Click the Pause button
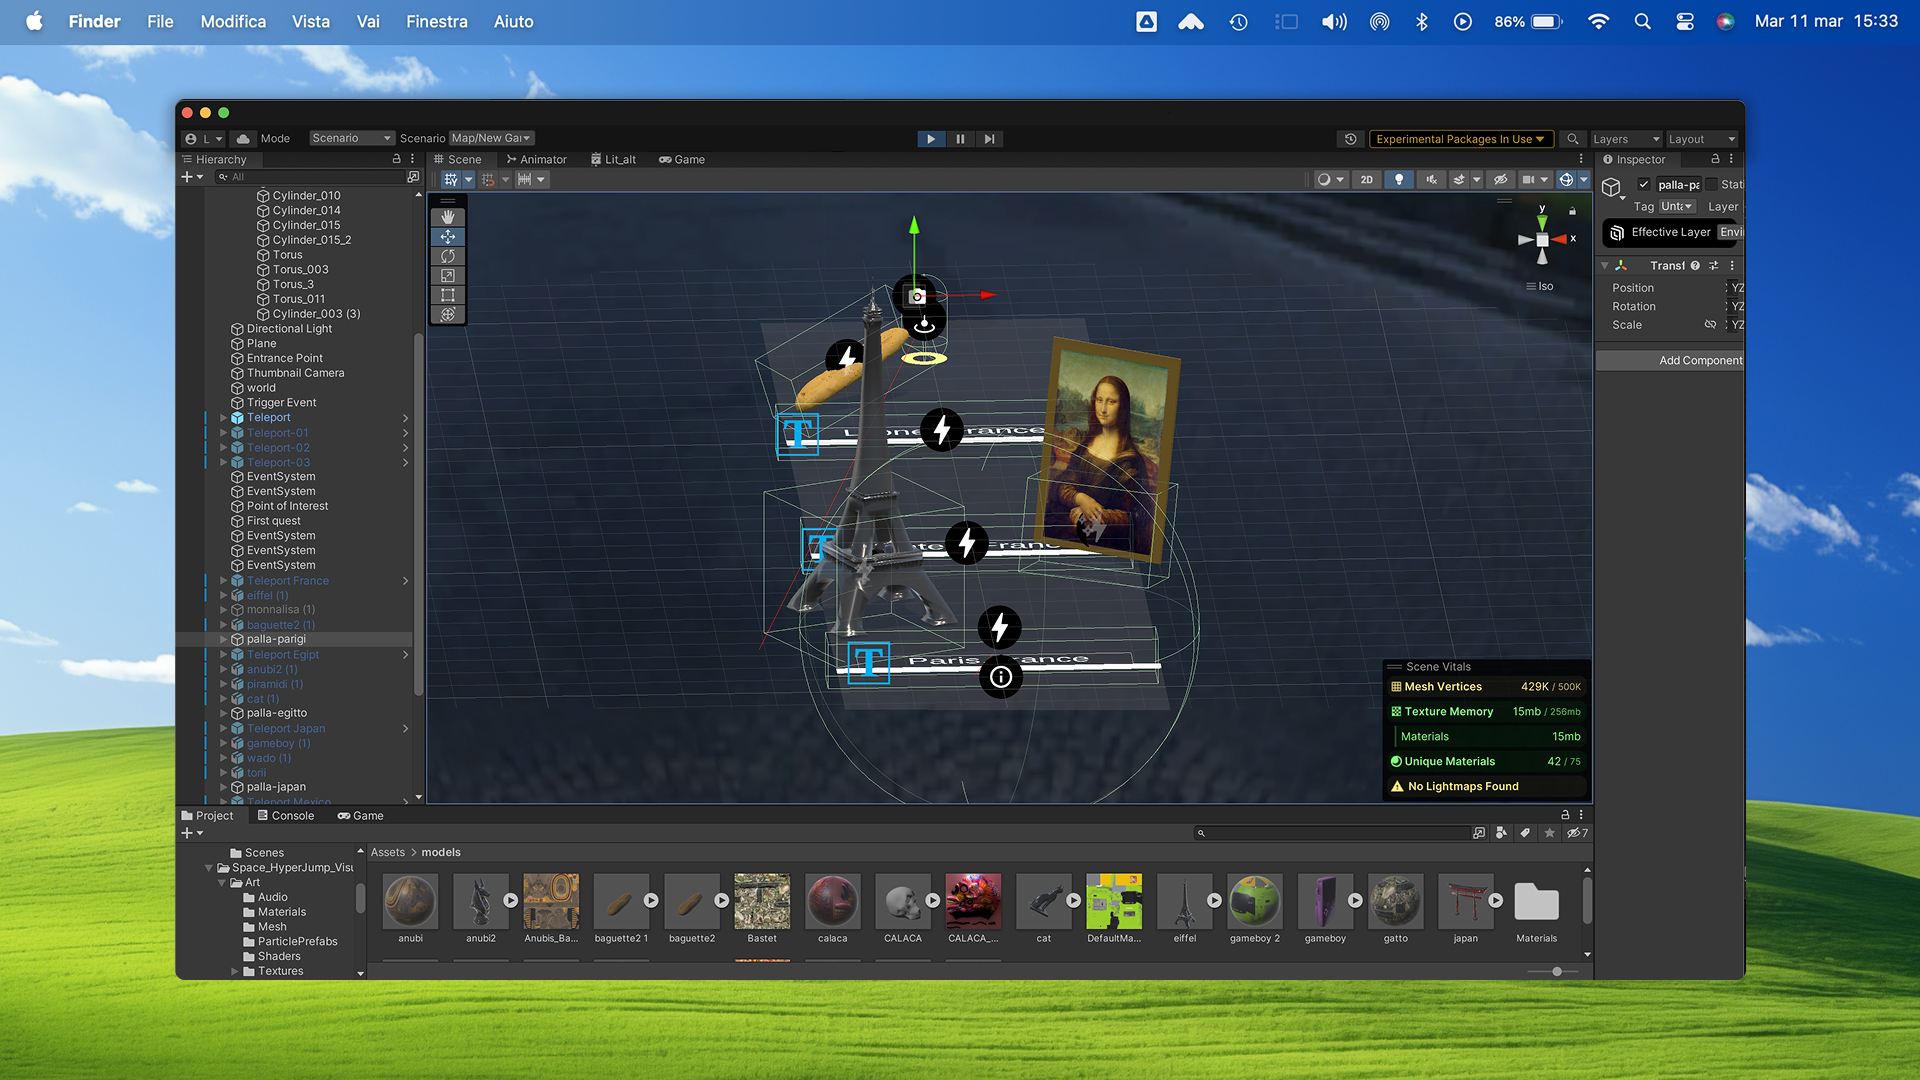Viewport: 1920px width, 1080px height. coord(960,139)
